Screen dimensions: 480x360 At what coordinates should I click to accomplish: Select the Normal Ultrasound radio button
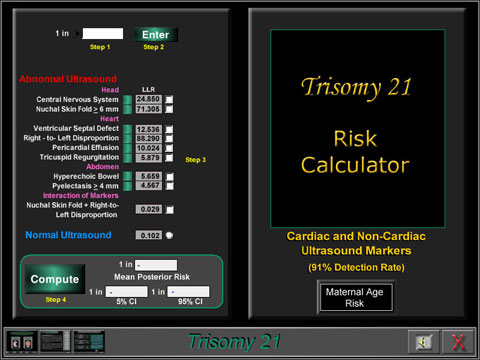(x=169, y=235)
